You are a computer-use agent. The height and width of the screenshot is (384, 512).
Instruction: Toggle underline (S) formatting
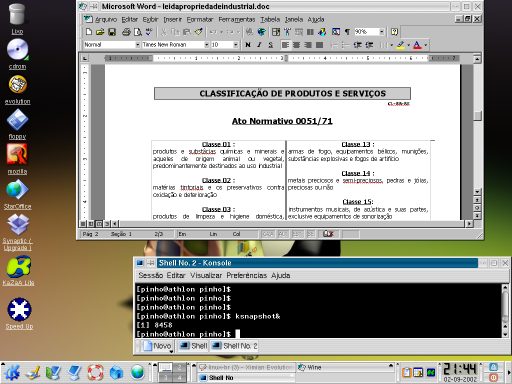tap(270, 45)
